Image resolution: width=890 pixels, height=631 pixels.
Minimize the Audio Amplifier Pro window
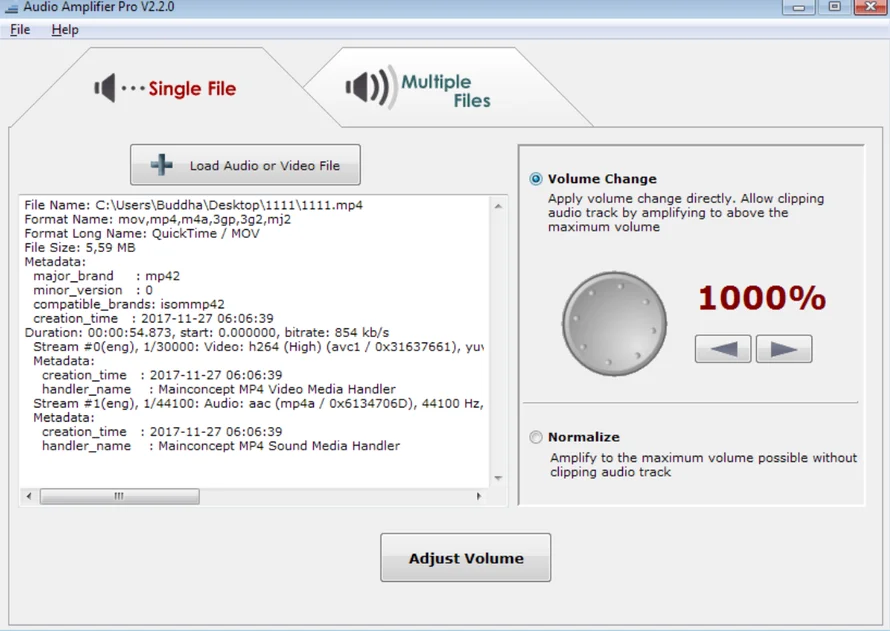pos(799,7)
